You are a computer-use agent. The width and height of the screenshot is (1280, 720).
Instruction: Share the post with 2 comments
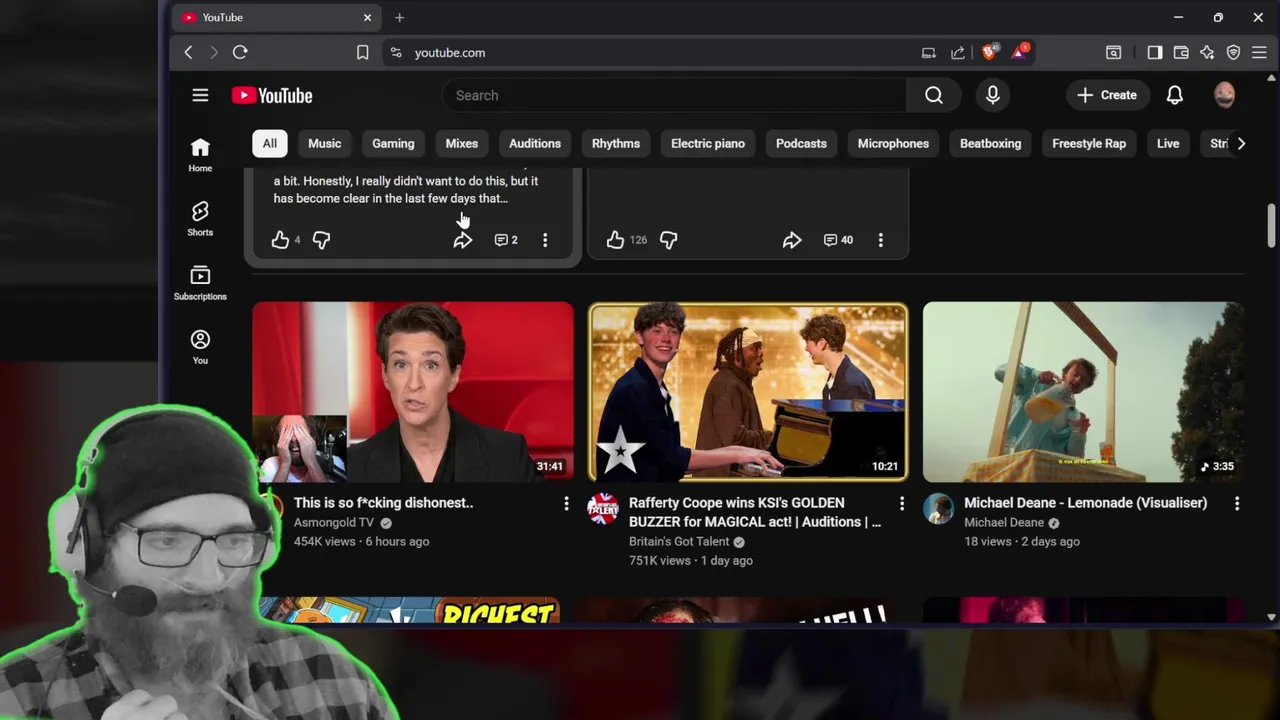pyautogui.click(x=462, y=240)
